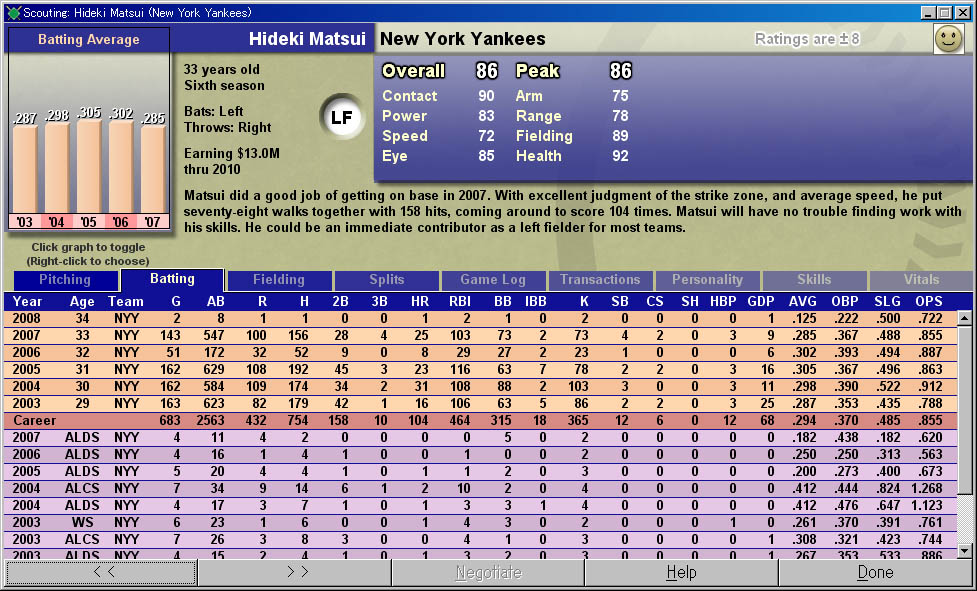977x591 pixels.
Task: Click the Overall rating value 86
Action: pyautogui.click(x=487, y=71)
